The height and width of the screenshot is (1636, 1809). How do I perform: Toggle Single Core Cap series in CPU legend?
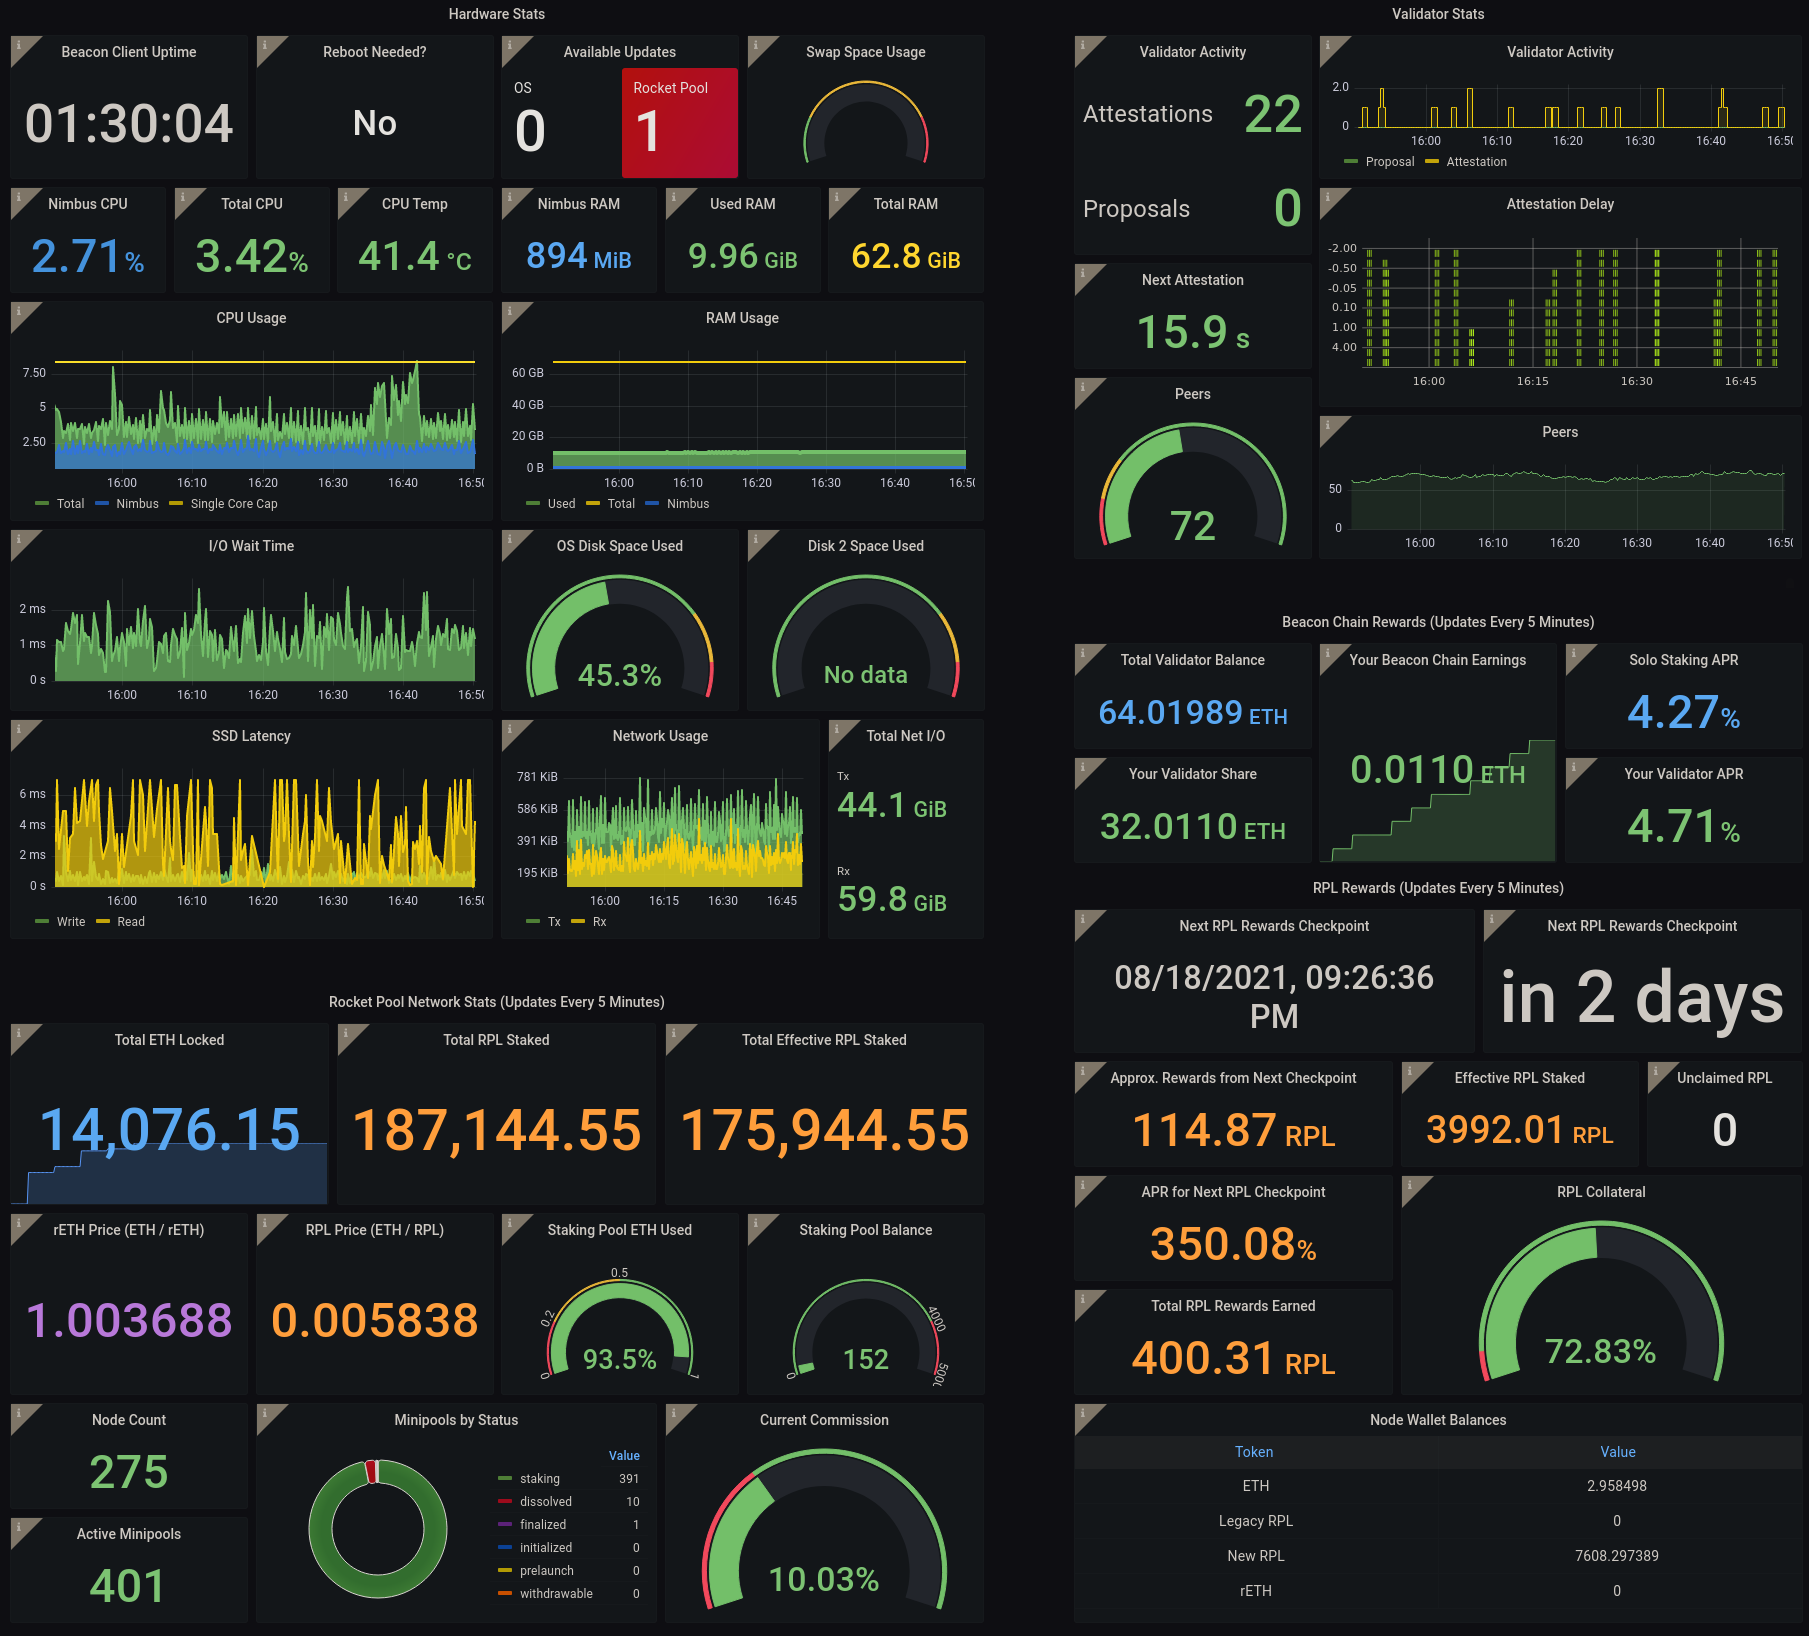[x=233, y=504]
